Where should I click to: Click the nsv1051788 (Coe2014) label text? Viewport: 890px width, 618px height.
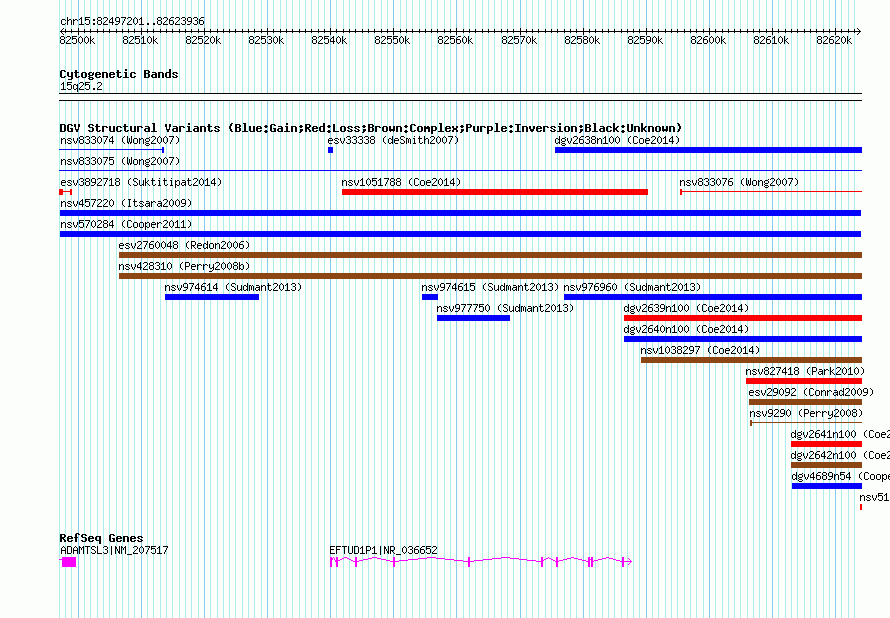pyautogui.click(x=401, y=182)
